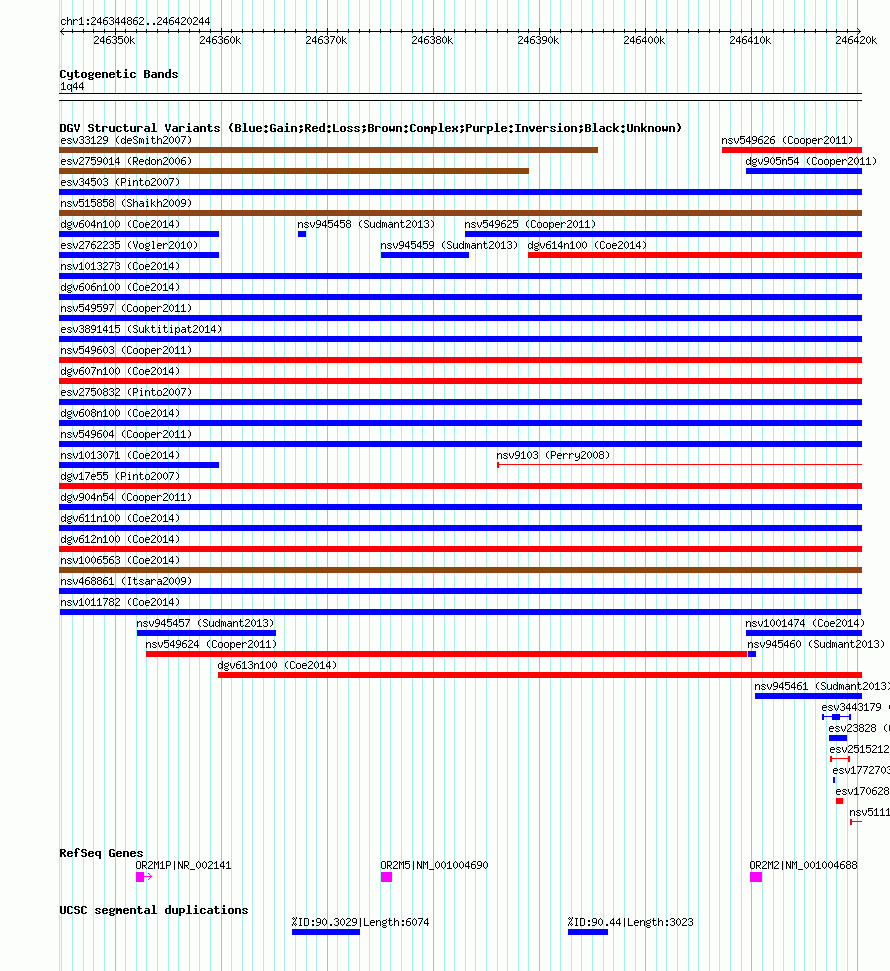Image resolution: width=890 pixels, height=971 pixels.
Task: Click the small nsv945458 (Sudmant2013) blue feature
Action: (x=302, y=234)
